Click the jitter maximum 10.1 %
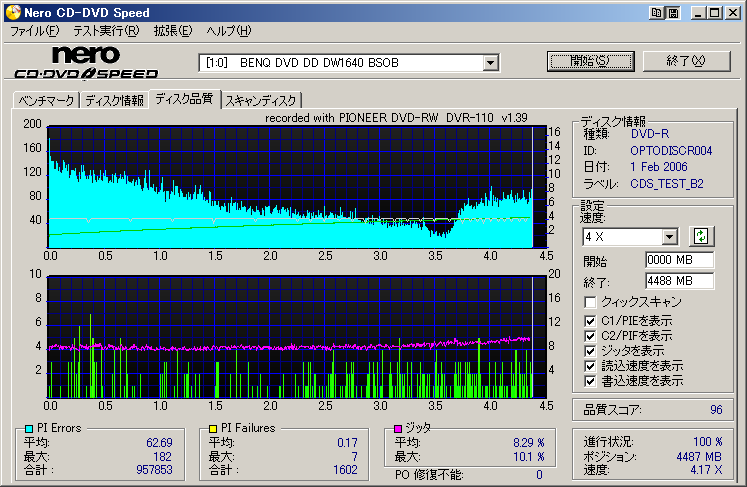 tap(528, 457)
